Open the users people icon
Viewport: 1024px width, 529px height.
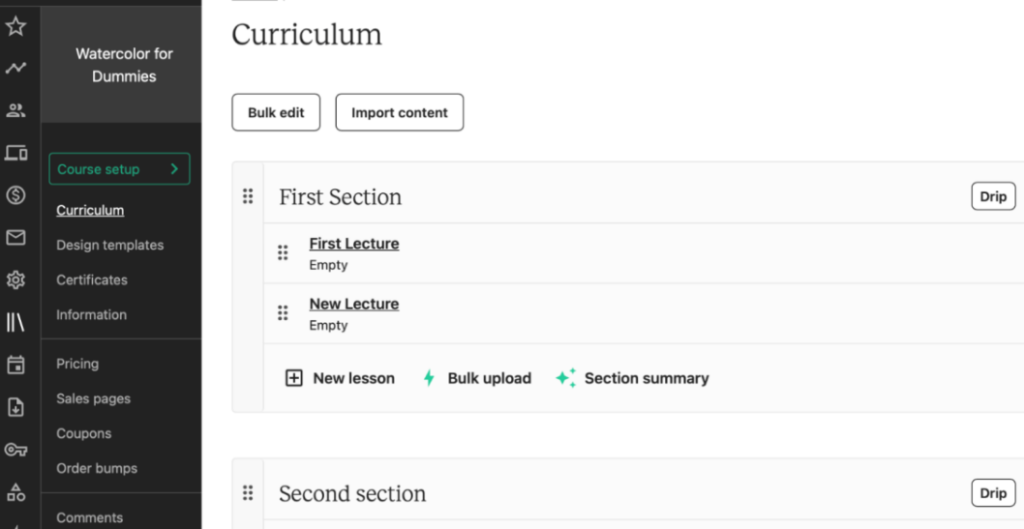tap(16, 110)
